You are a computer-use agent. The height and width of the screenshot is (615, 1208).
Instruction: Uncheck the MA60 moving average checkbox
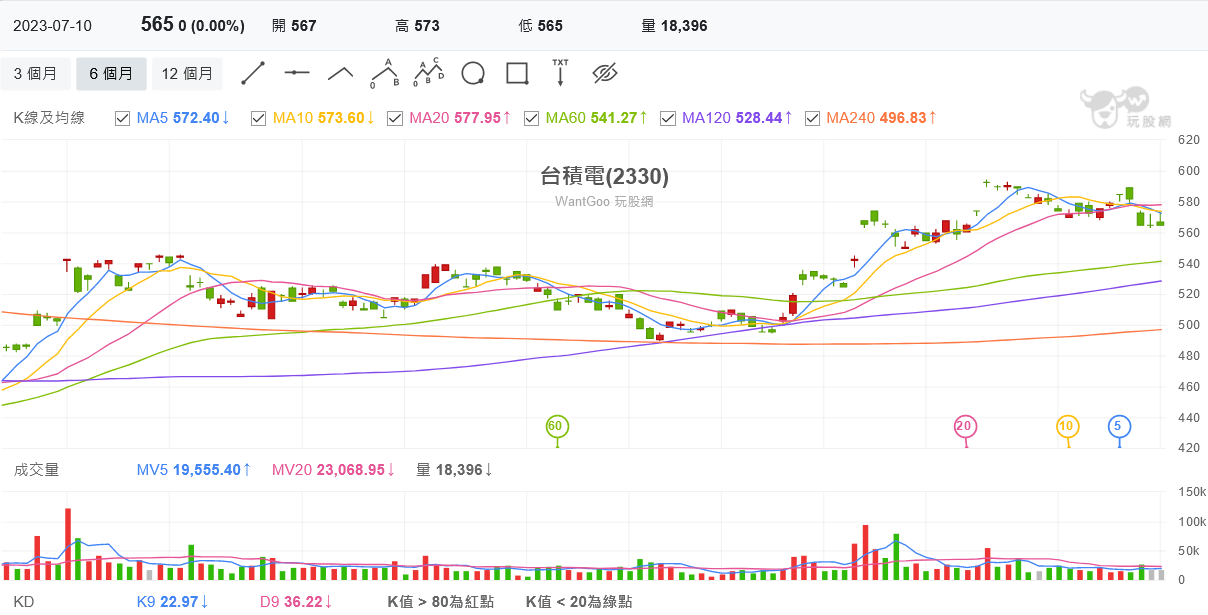click(x=532, y=118)
